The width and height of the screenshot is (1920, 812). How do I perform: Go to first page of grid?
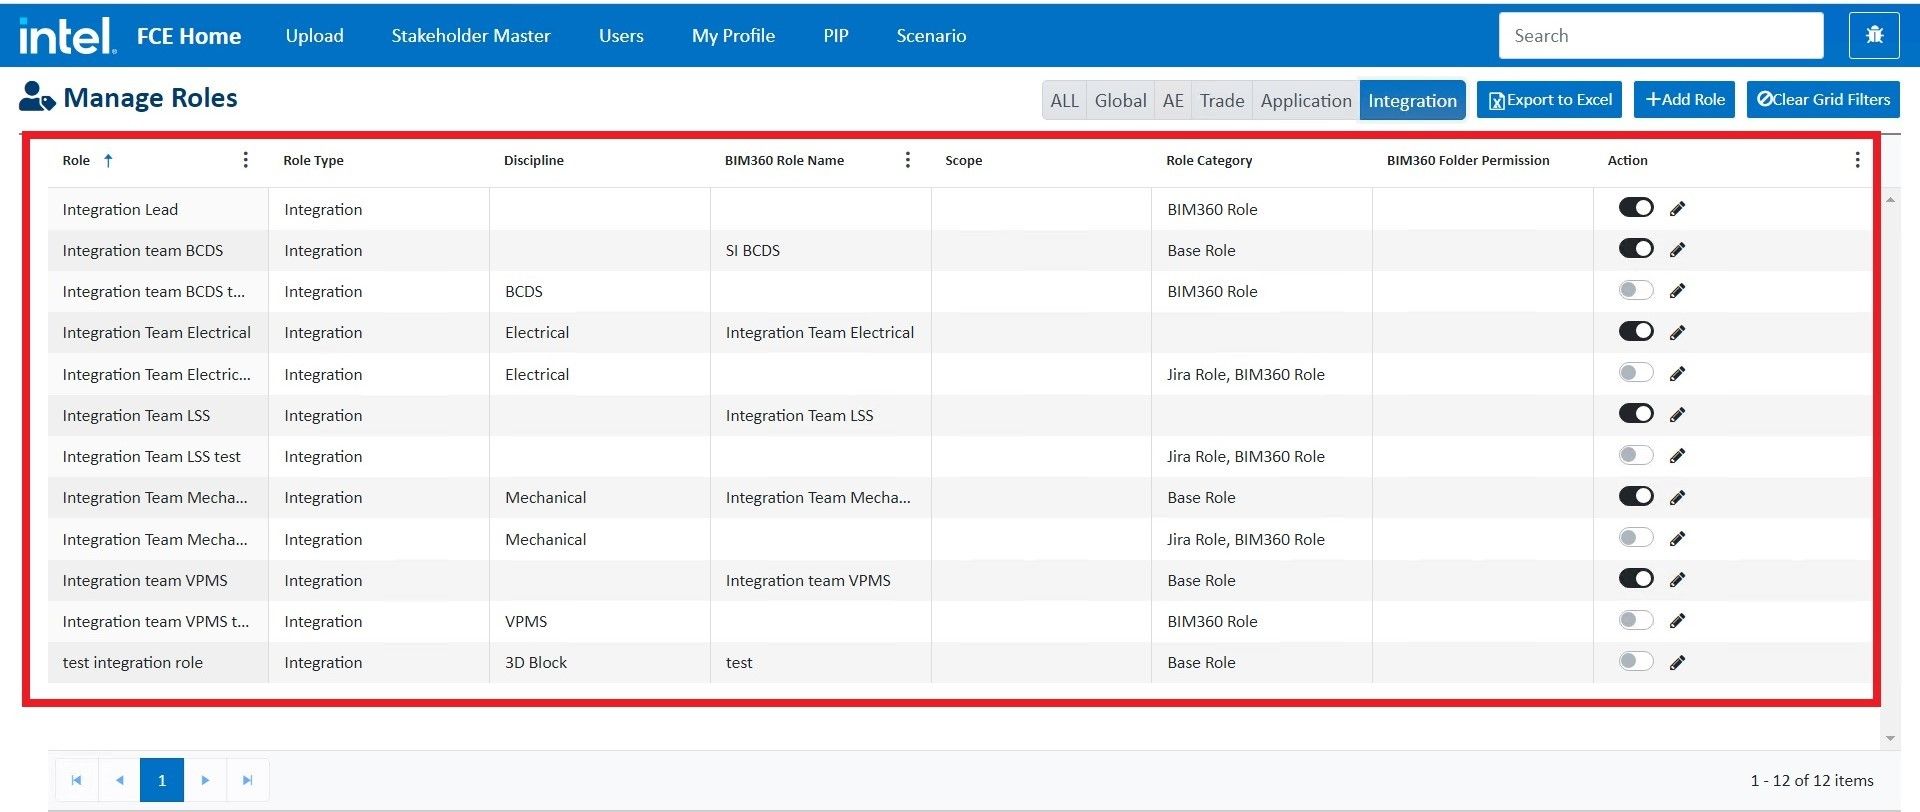click(76, 780)
